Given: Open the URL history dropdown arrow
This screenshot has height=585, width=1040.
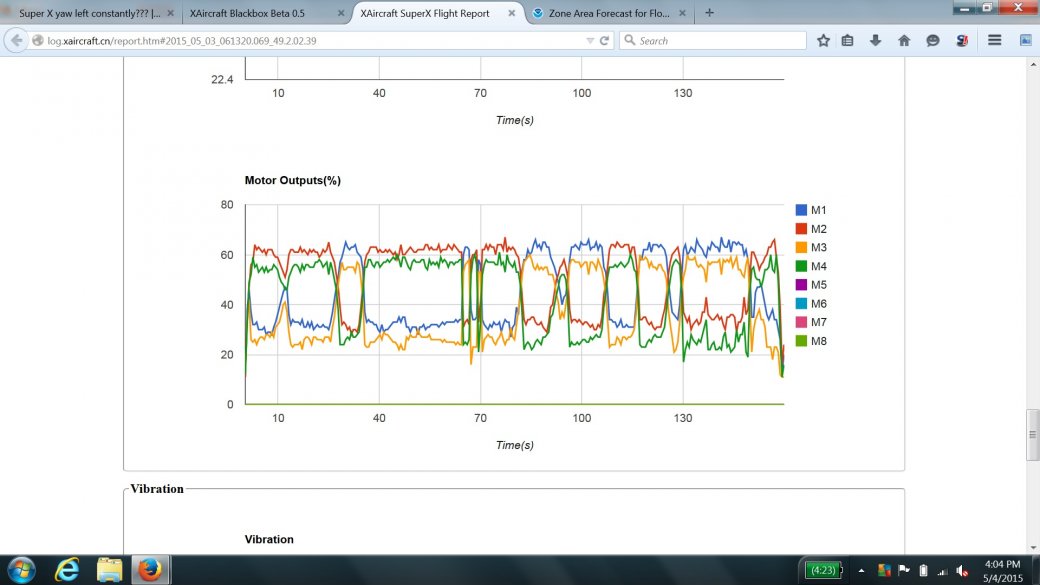Looking at the screenshot, I should point(590,40).
